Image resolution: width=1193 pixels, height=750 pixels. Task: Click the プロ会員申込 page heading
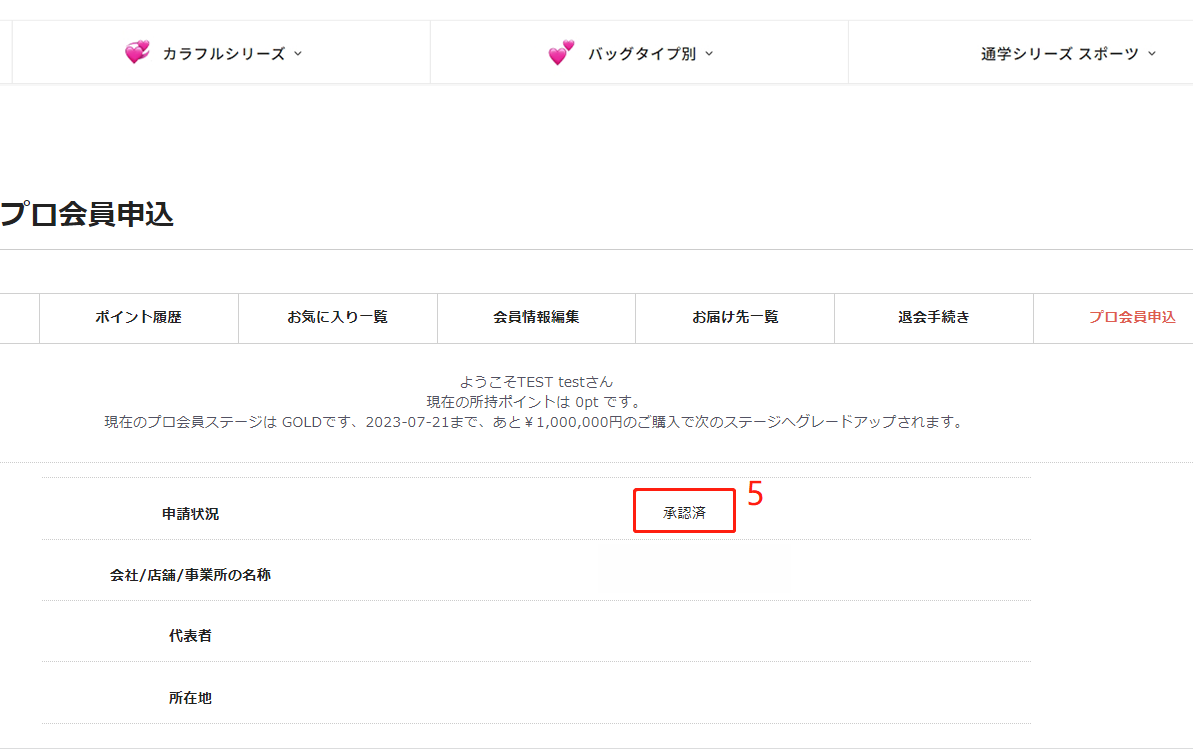87,214
